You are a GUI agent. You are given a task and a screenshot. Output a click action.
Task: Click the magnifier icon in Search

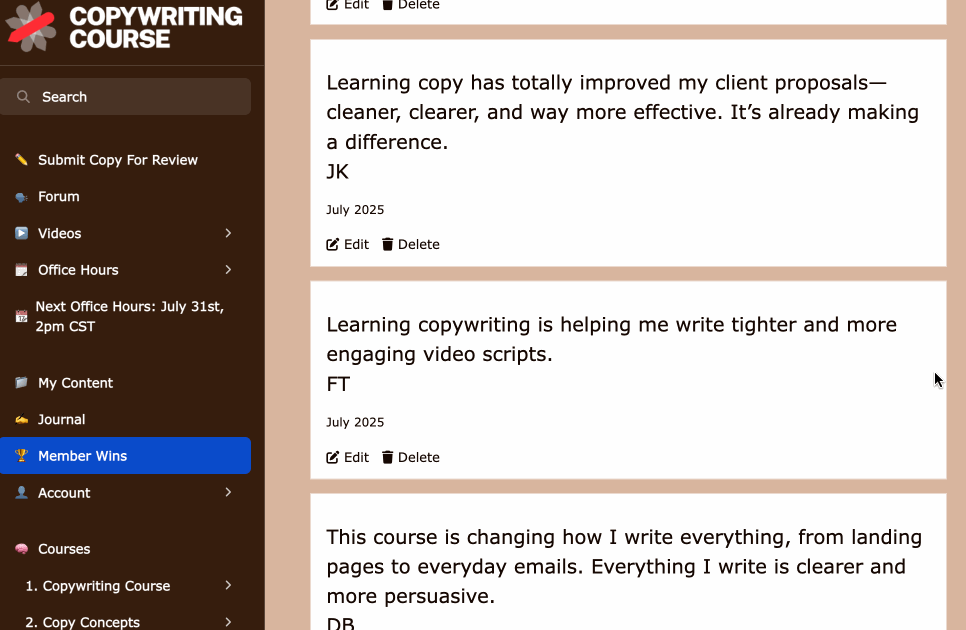tap(23, 97)
